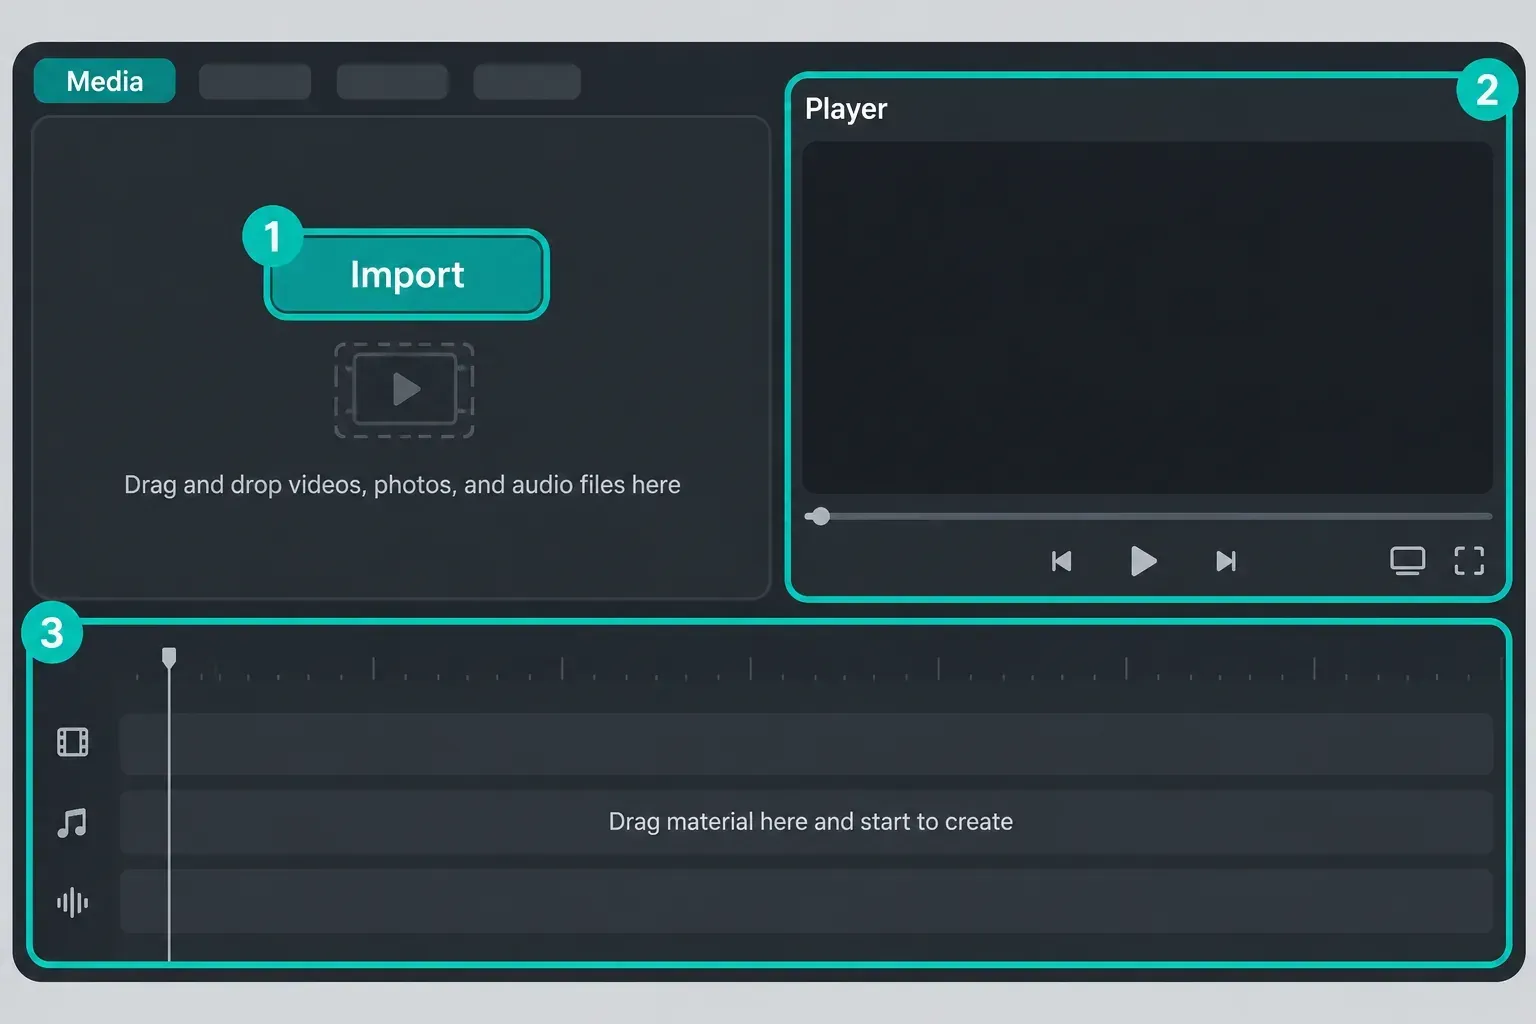Image resolution: width=1536 pixels, height=1024 pixels.
Task: Click the audio waveform track icon
Action: click(73, 903)
